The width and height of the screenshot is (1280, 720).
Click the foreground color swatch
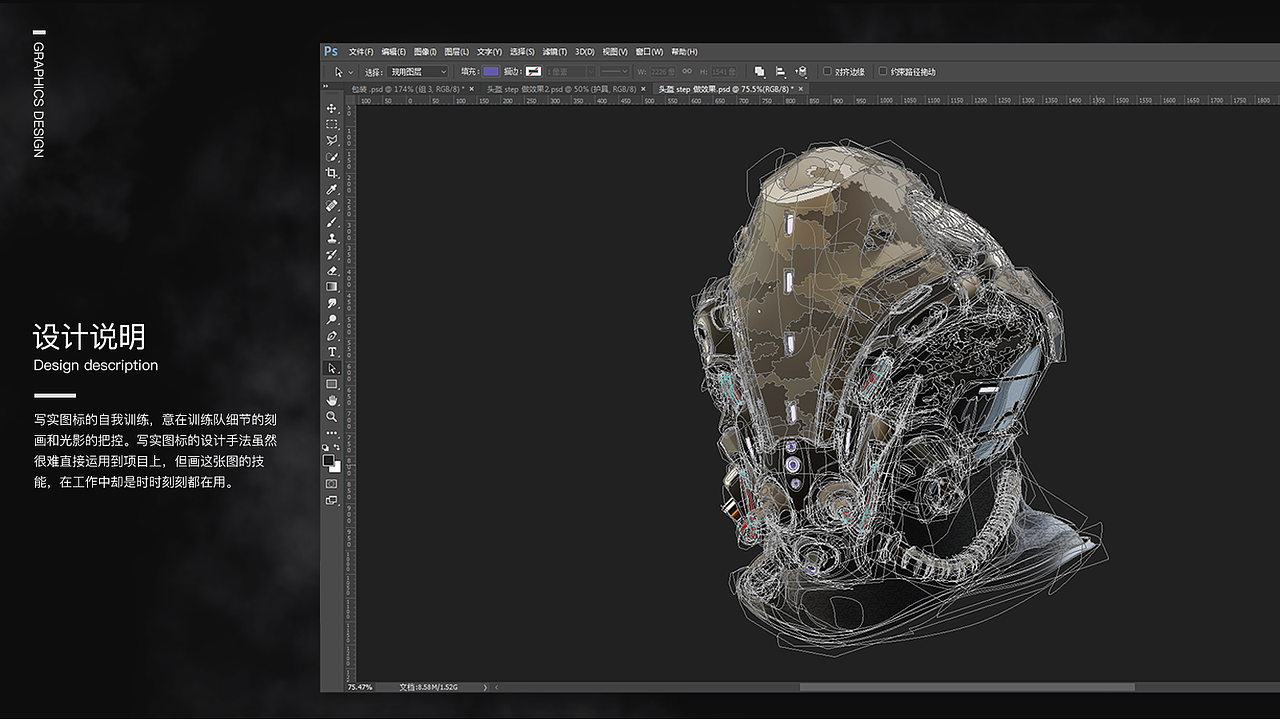point(328,460)
